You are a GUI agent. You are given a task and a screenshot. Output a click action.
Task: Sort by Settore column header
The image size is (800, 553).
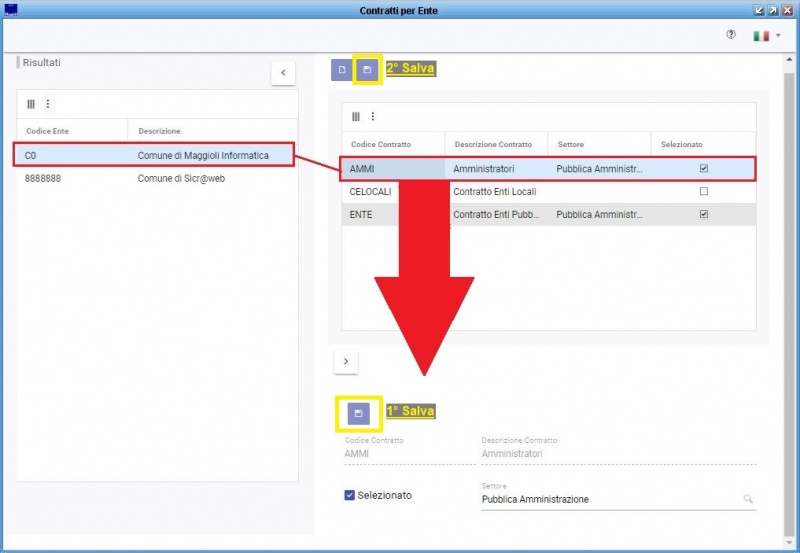(x=570, y=144)
